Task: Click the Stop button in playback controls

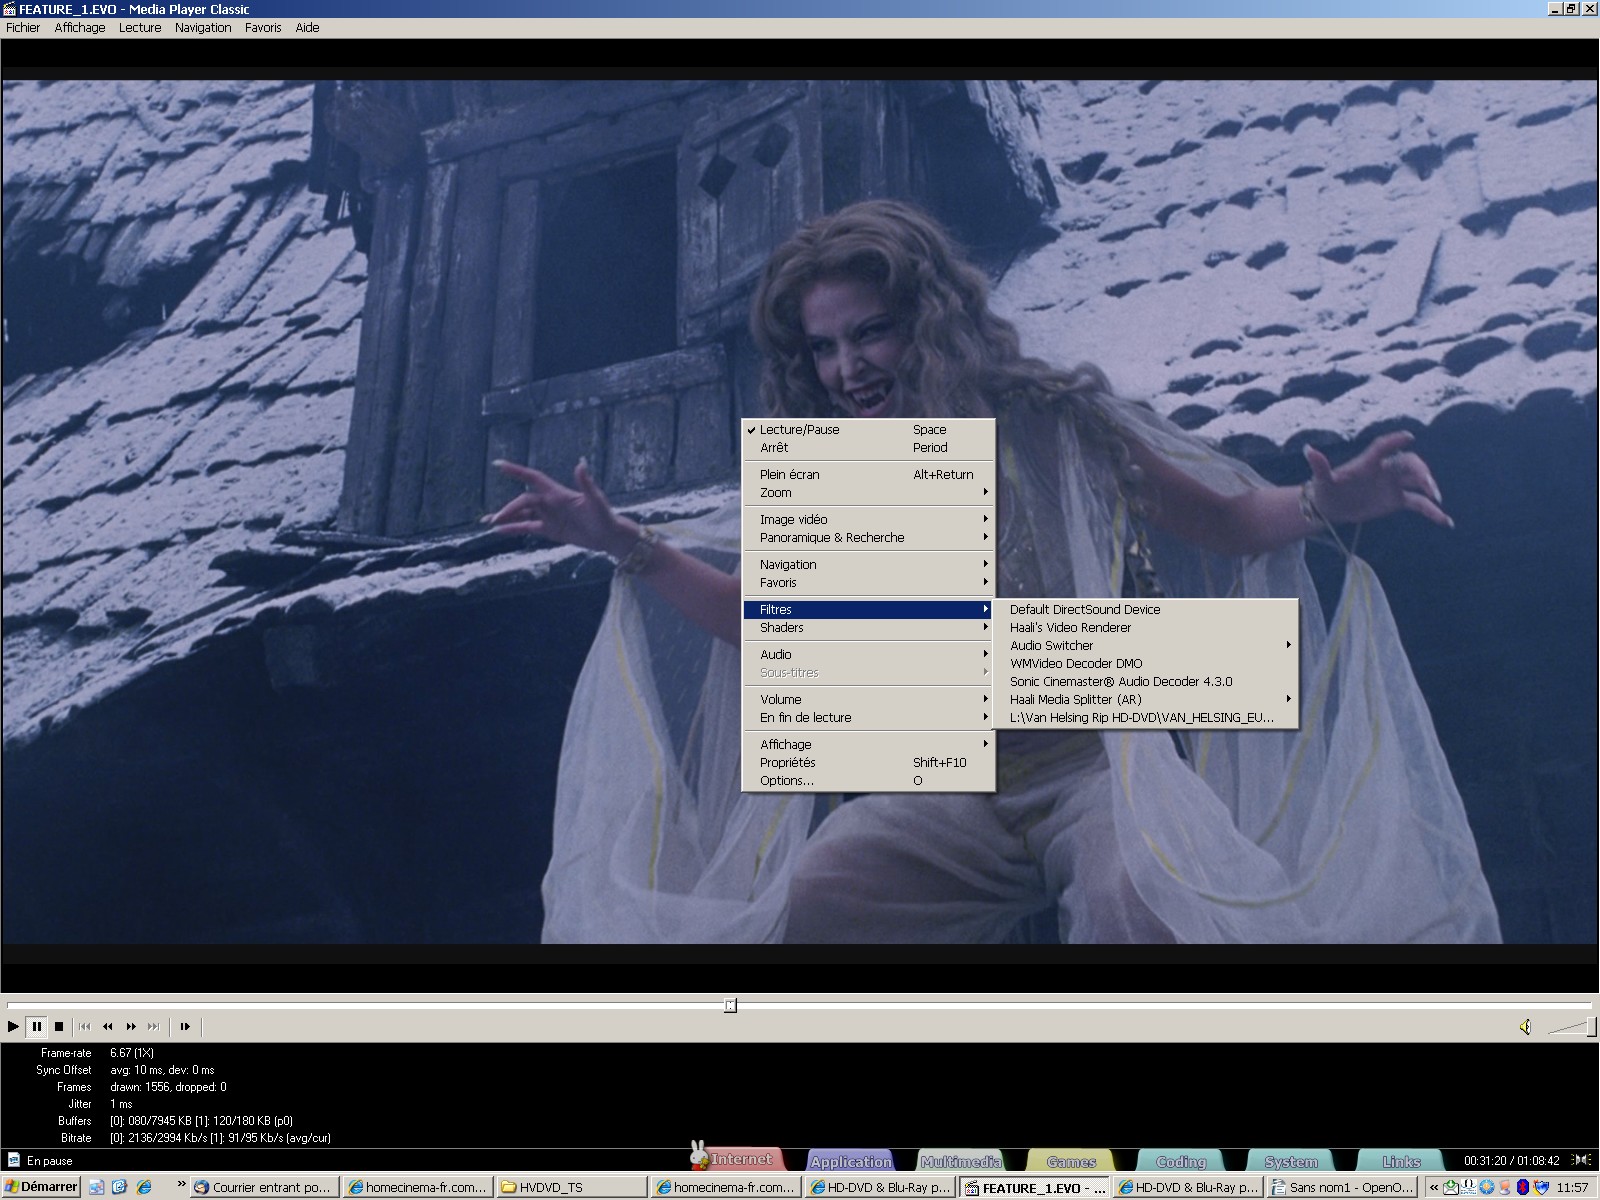Action: pos(59,1026)
